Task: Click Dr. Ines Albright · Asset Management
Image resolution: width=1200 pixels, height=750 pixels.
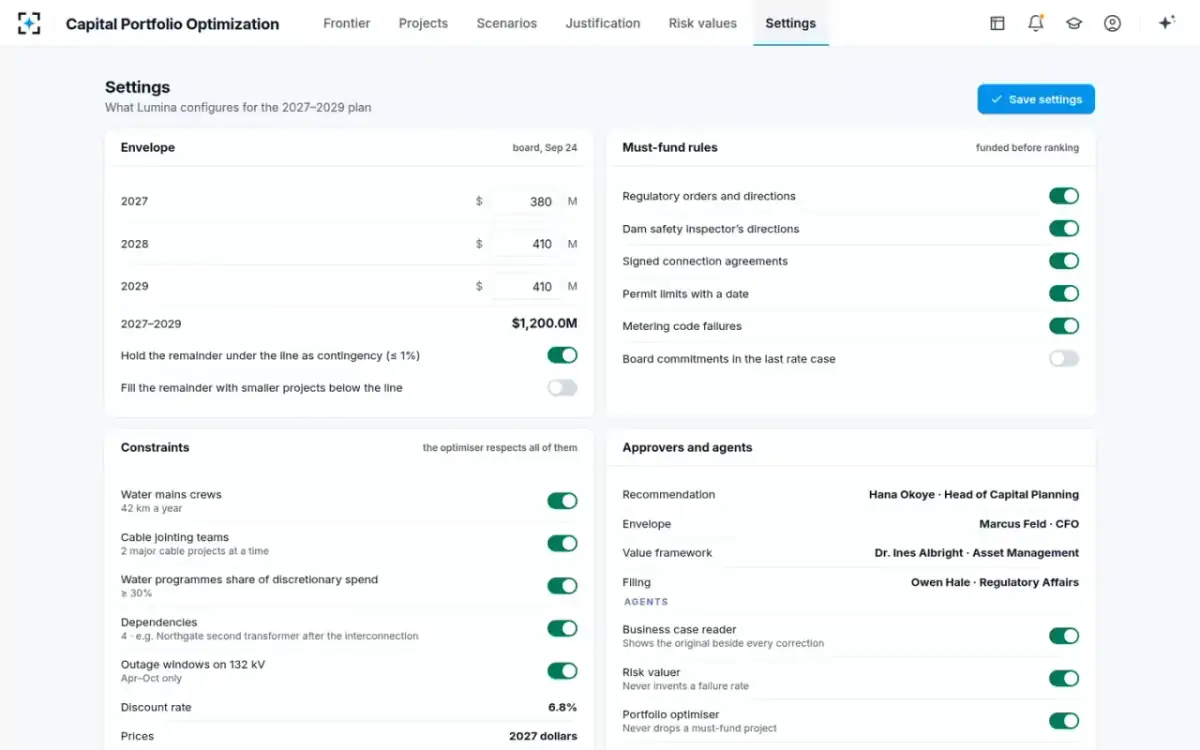Action: (977, 553)
